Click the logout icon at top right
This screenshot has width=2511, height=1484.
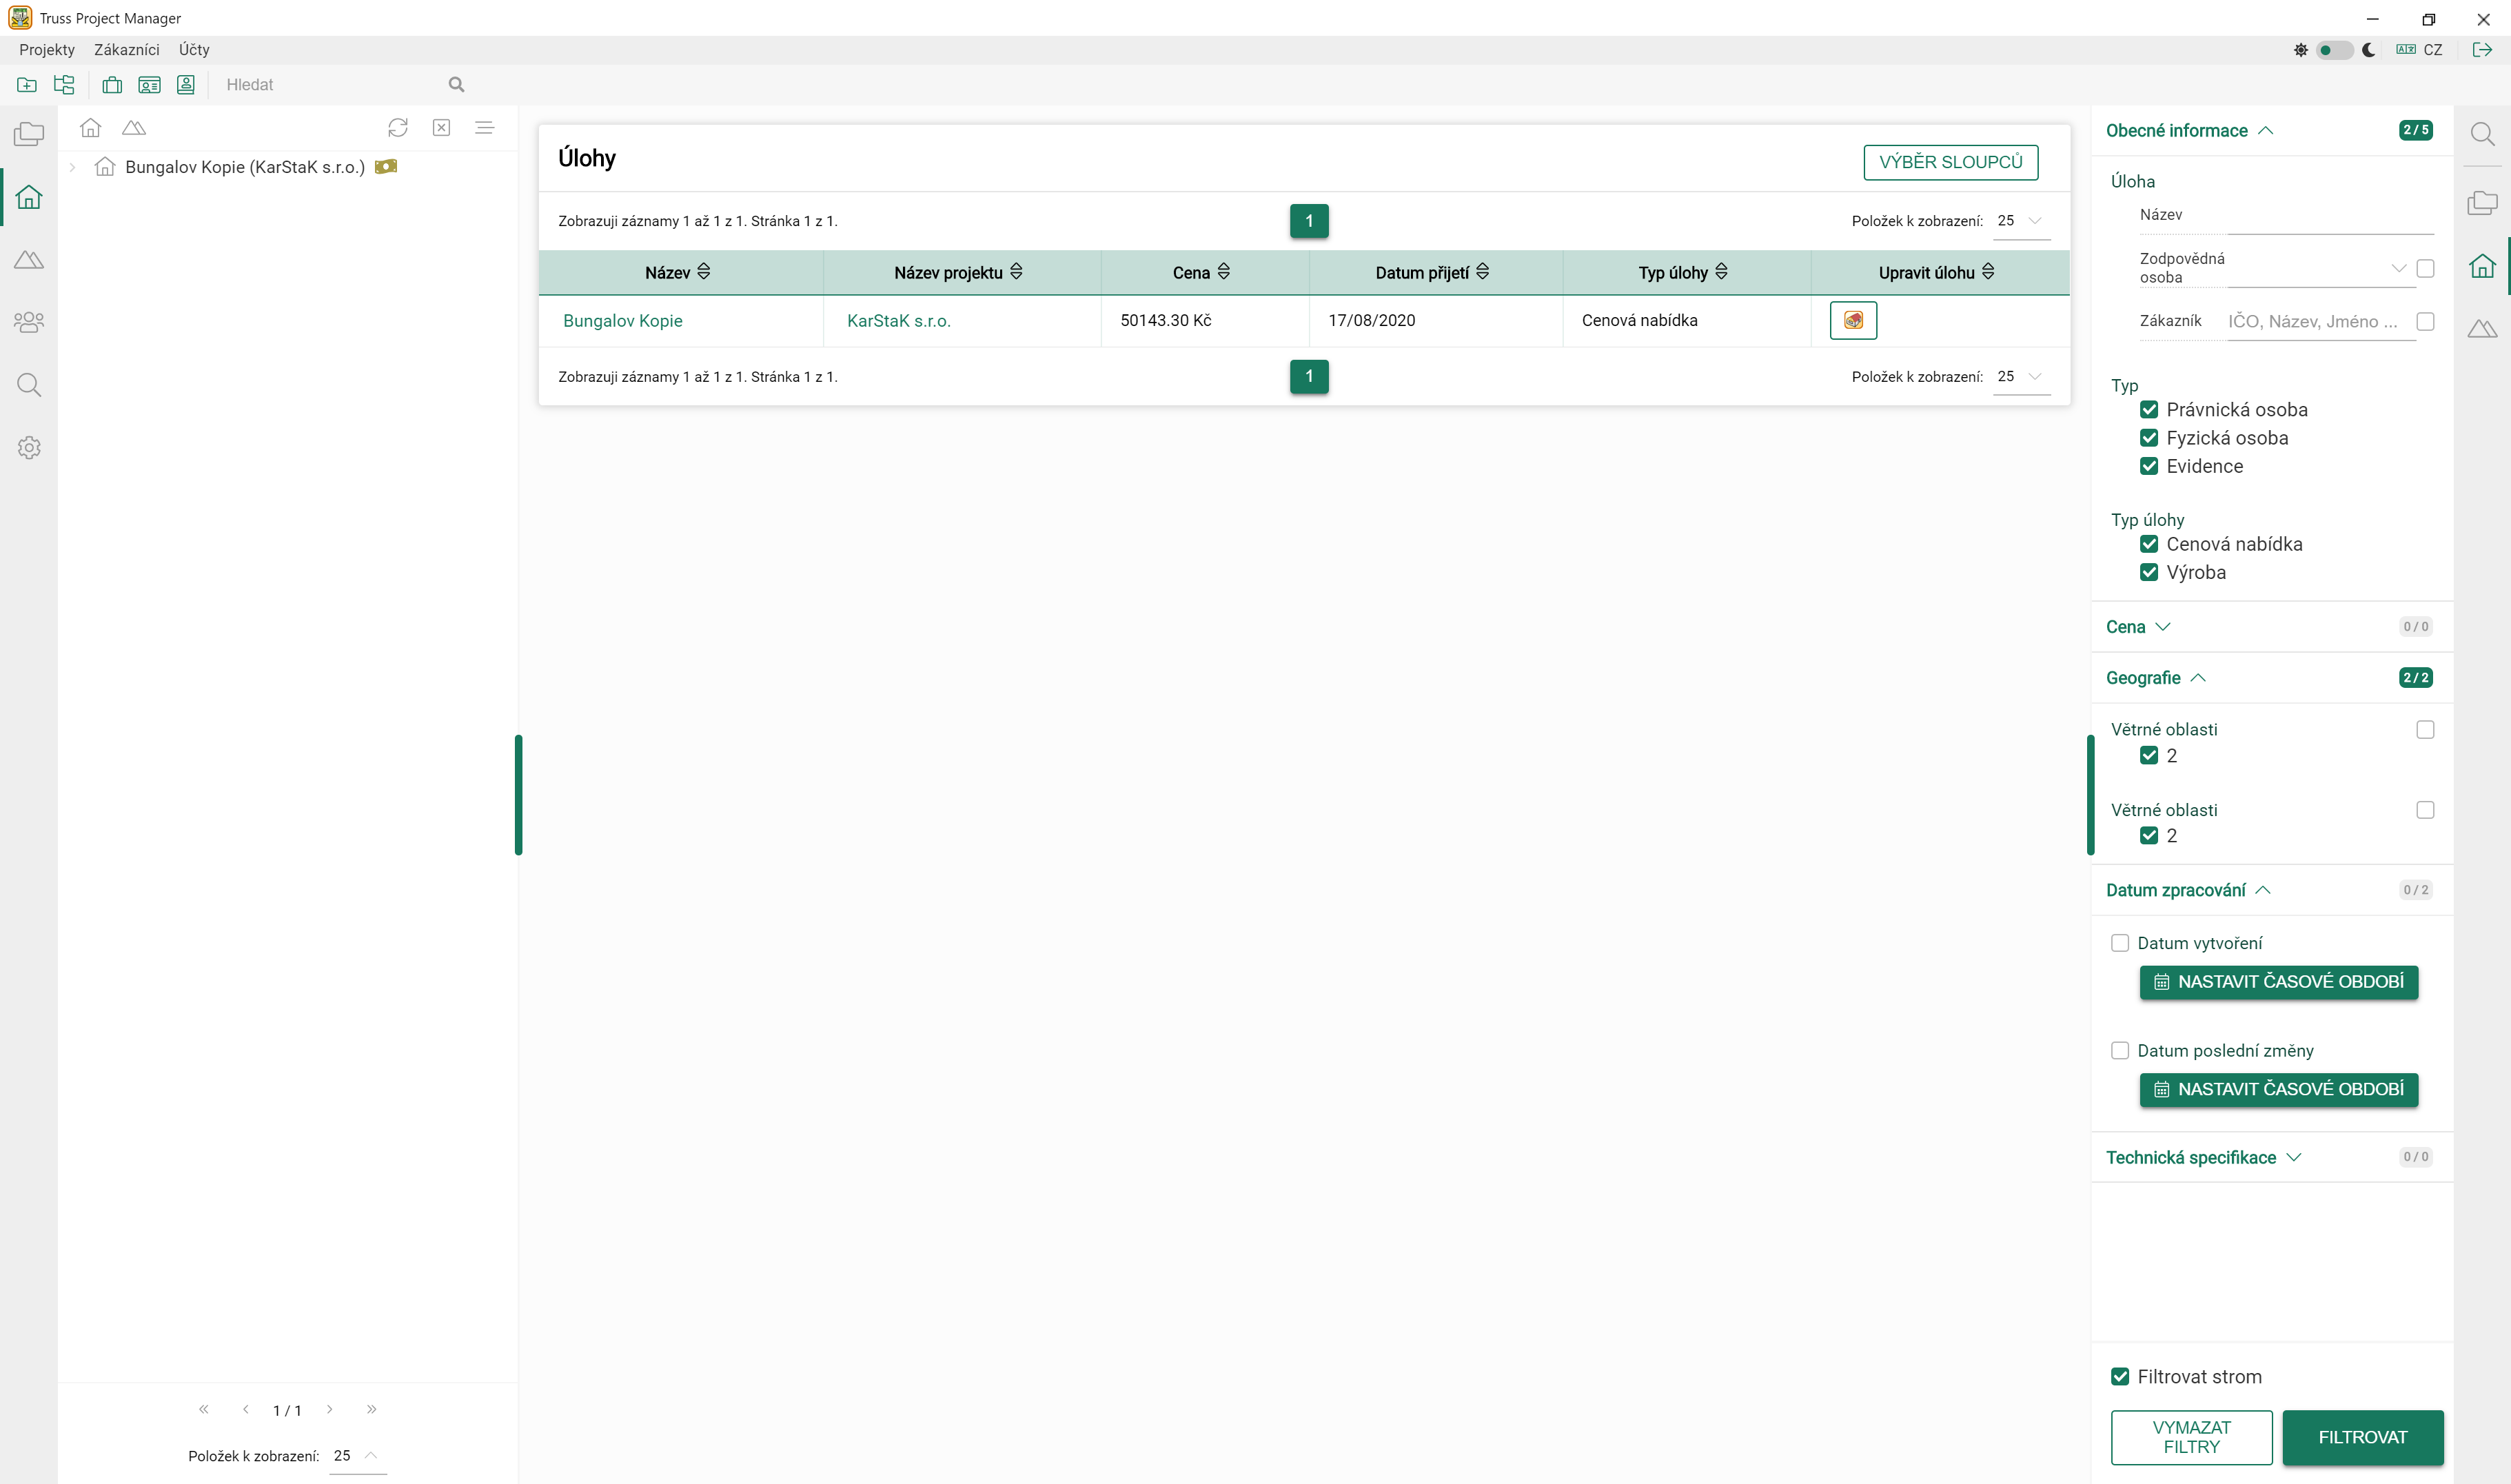2482,50
